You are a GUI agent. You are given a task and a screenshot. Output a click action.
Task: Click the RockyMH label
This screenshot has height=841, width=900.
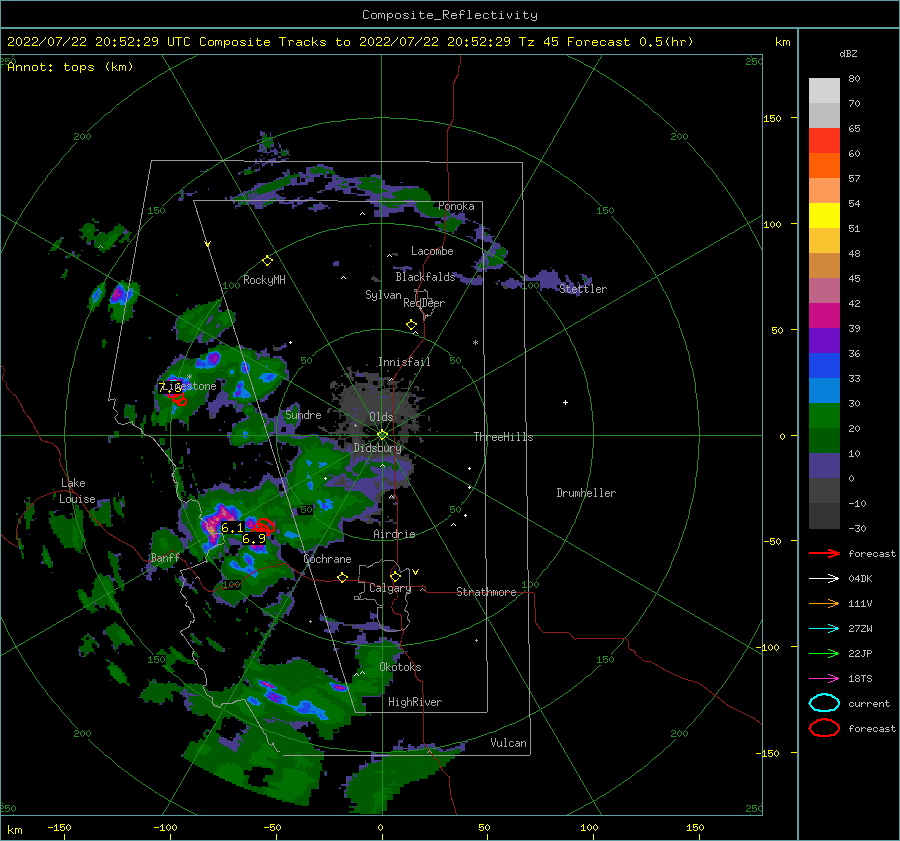(x=264, y=280)
